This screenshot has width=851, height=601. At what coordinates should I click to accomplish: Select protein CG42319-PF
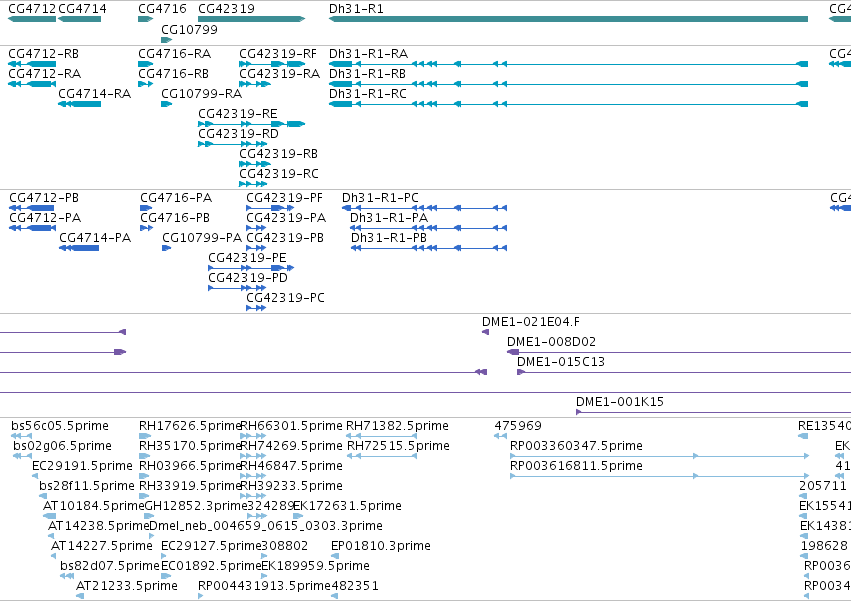[284, 198]
